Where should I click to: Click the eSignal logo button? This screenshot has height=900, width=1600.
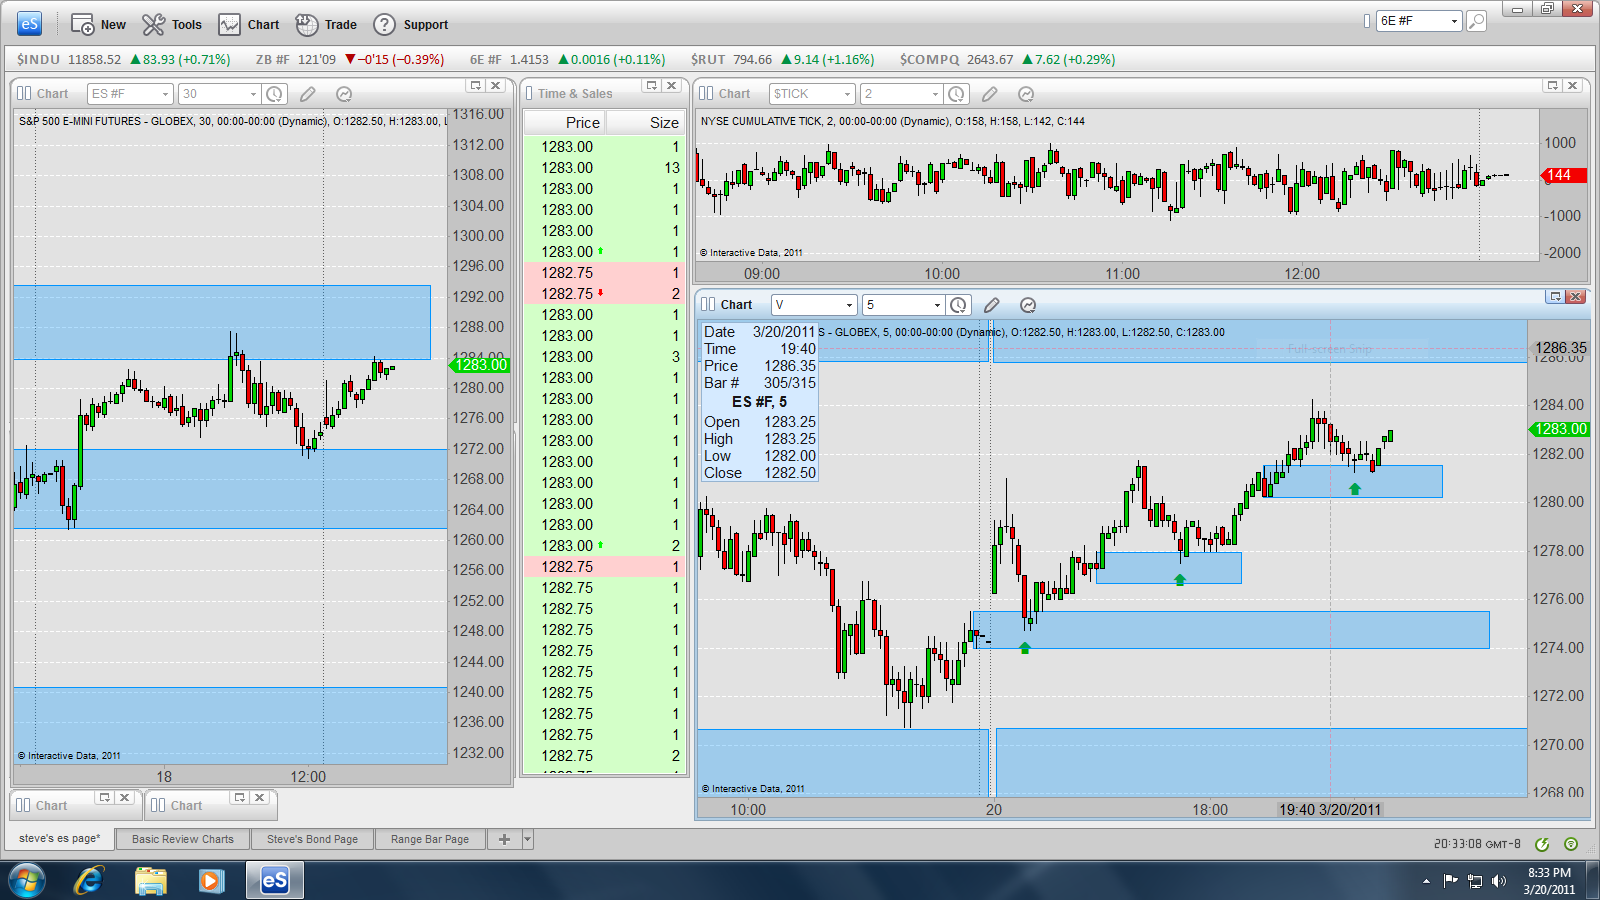point(29,23)
